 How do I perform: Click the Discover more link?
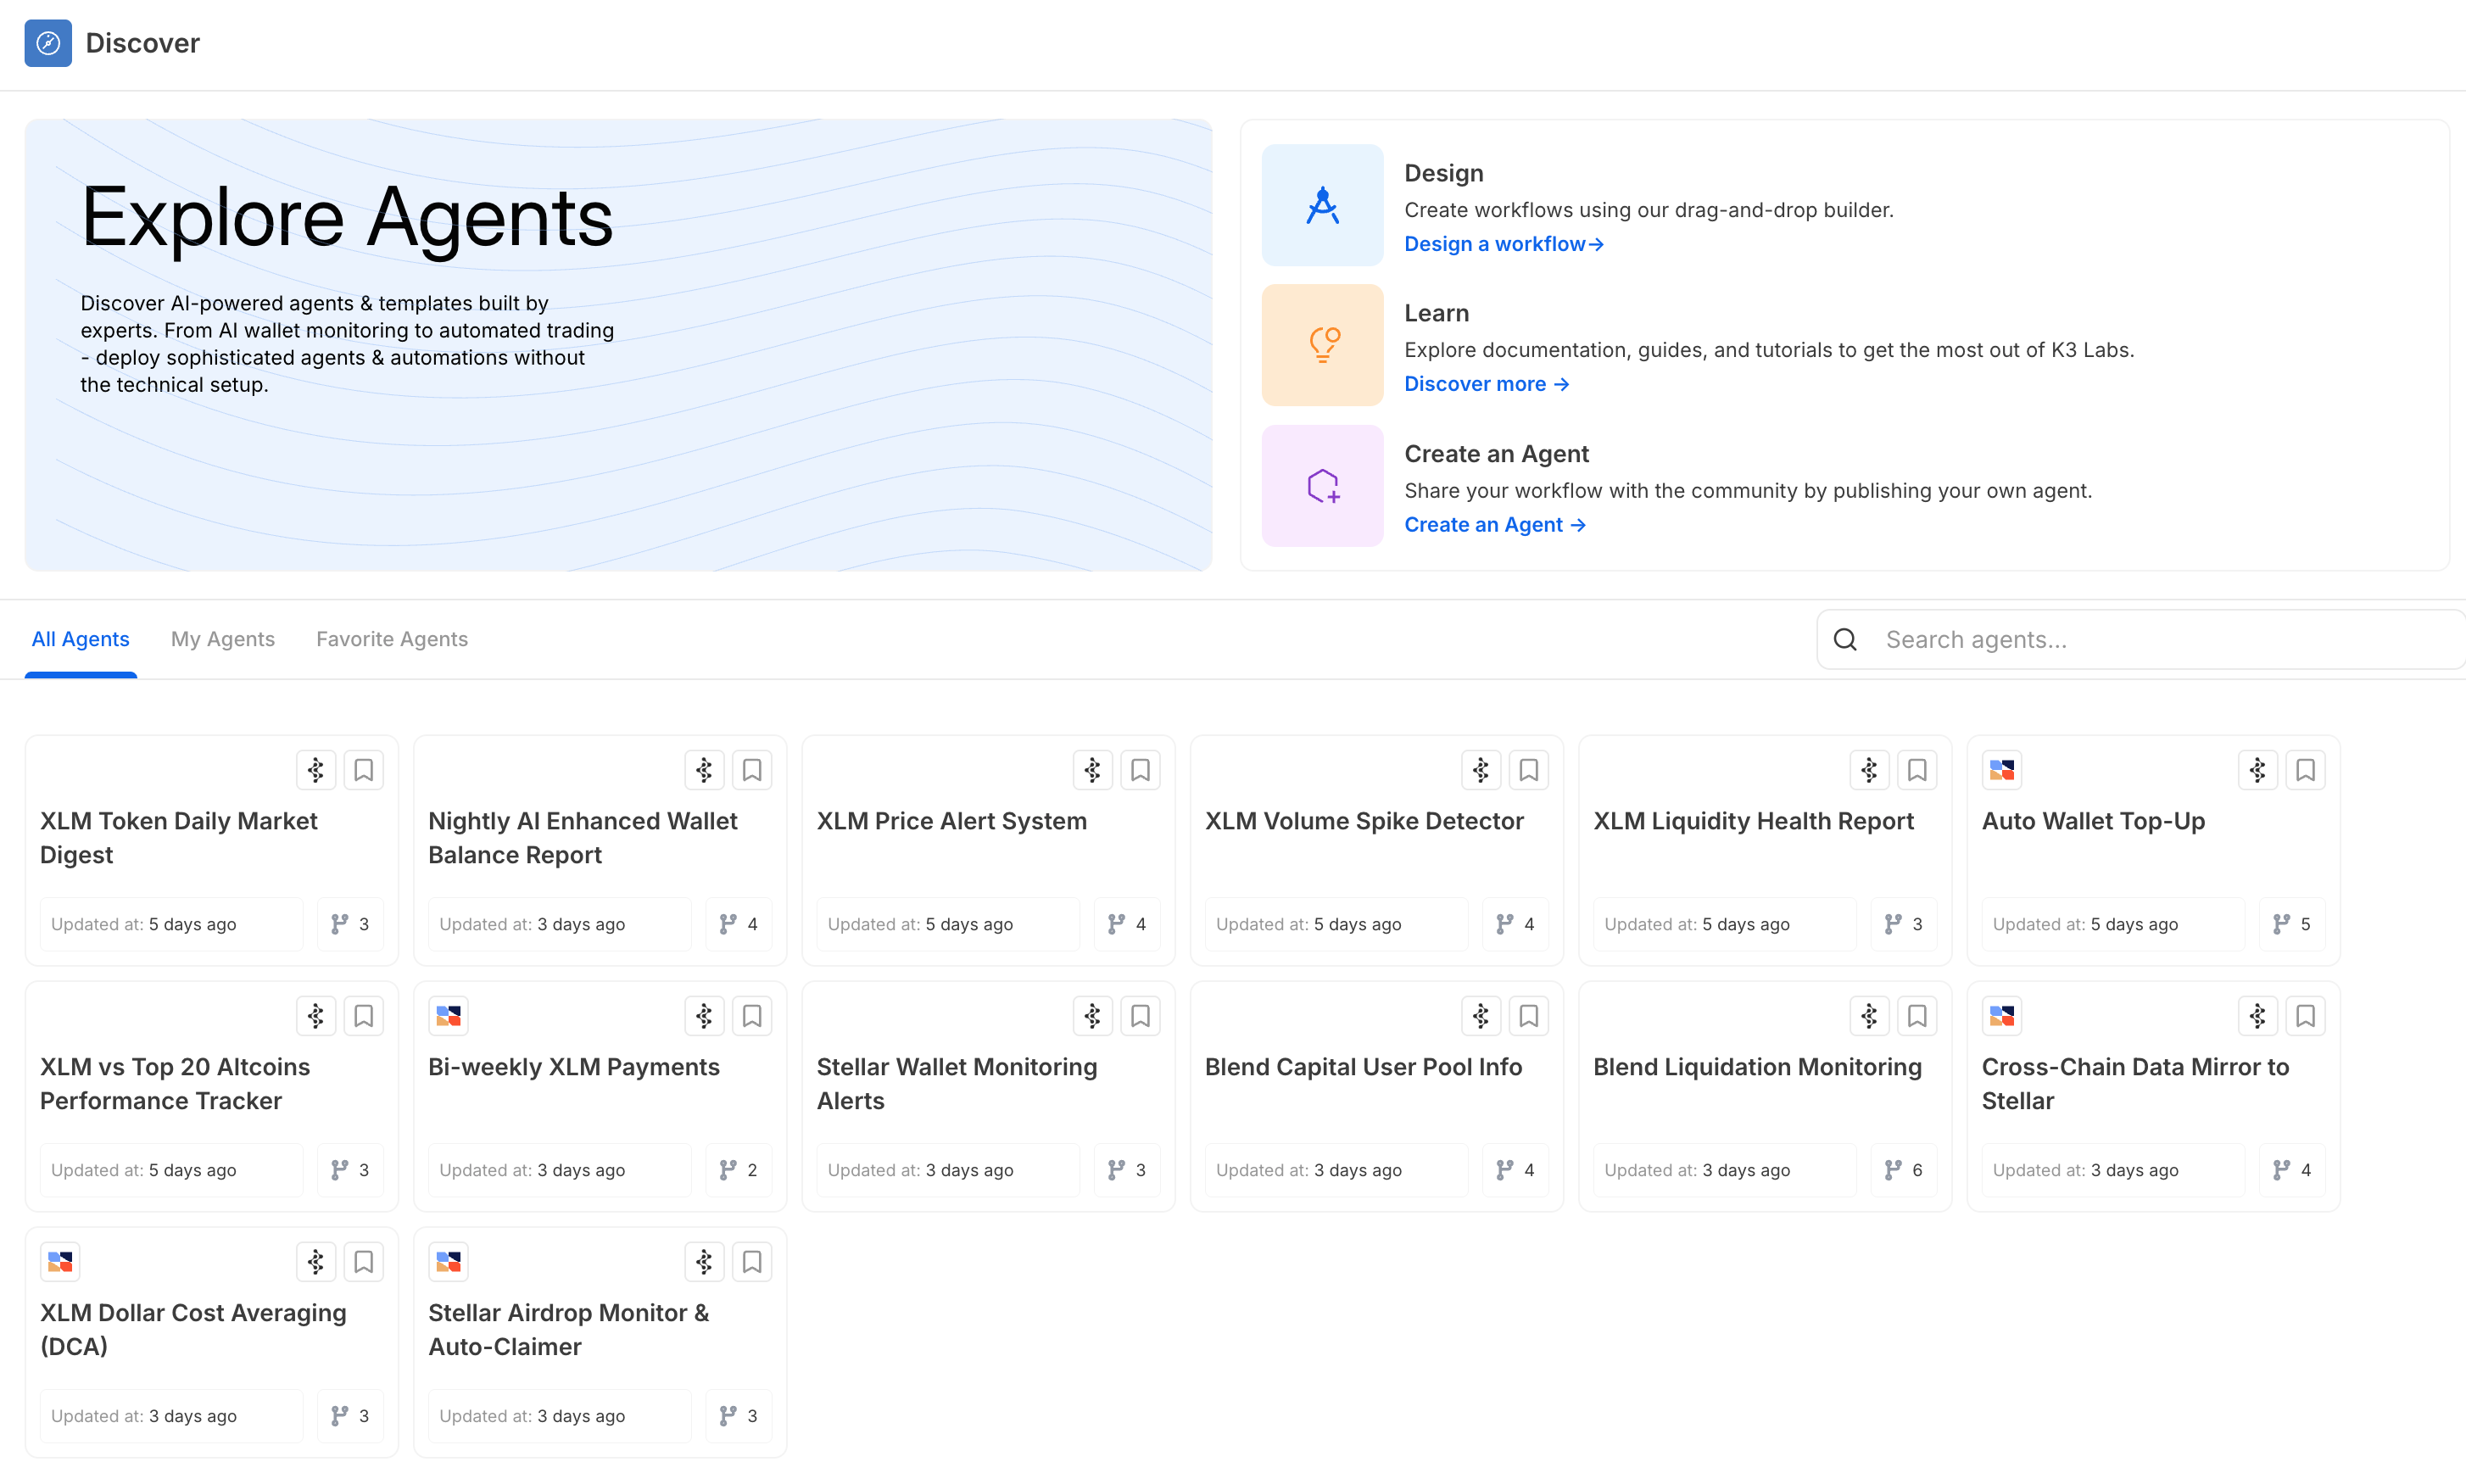[x=1486, y=384]
